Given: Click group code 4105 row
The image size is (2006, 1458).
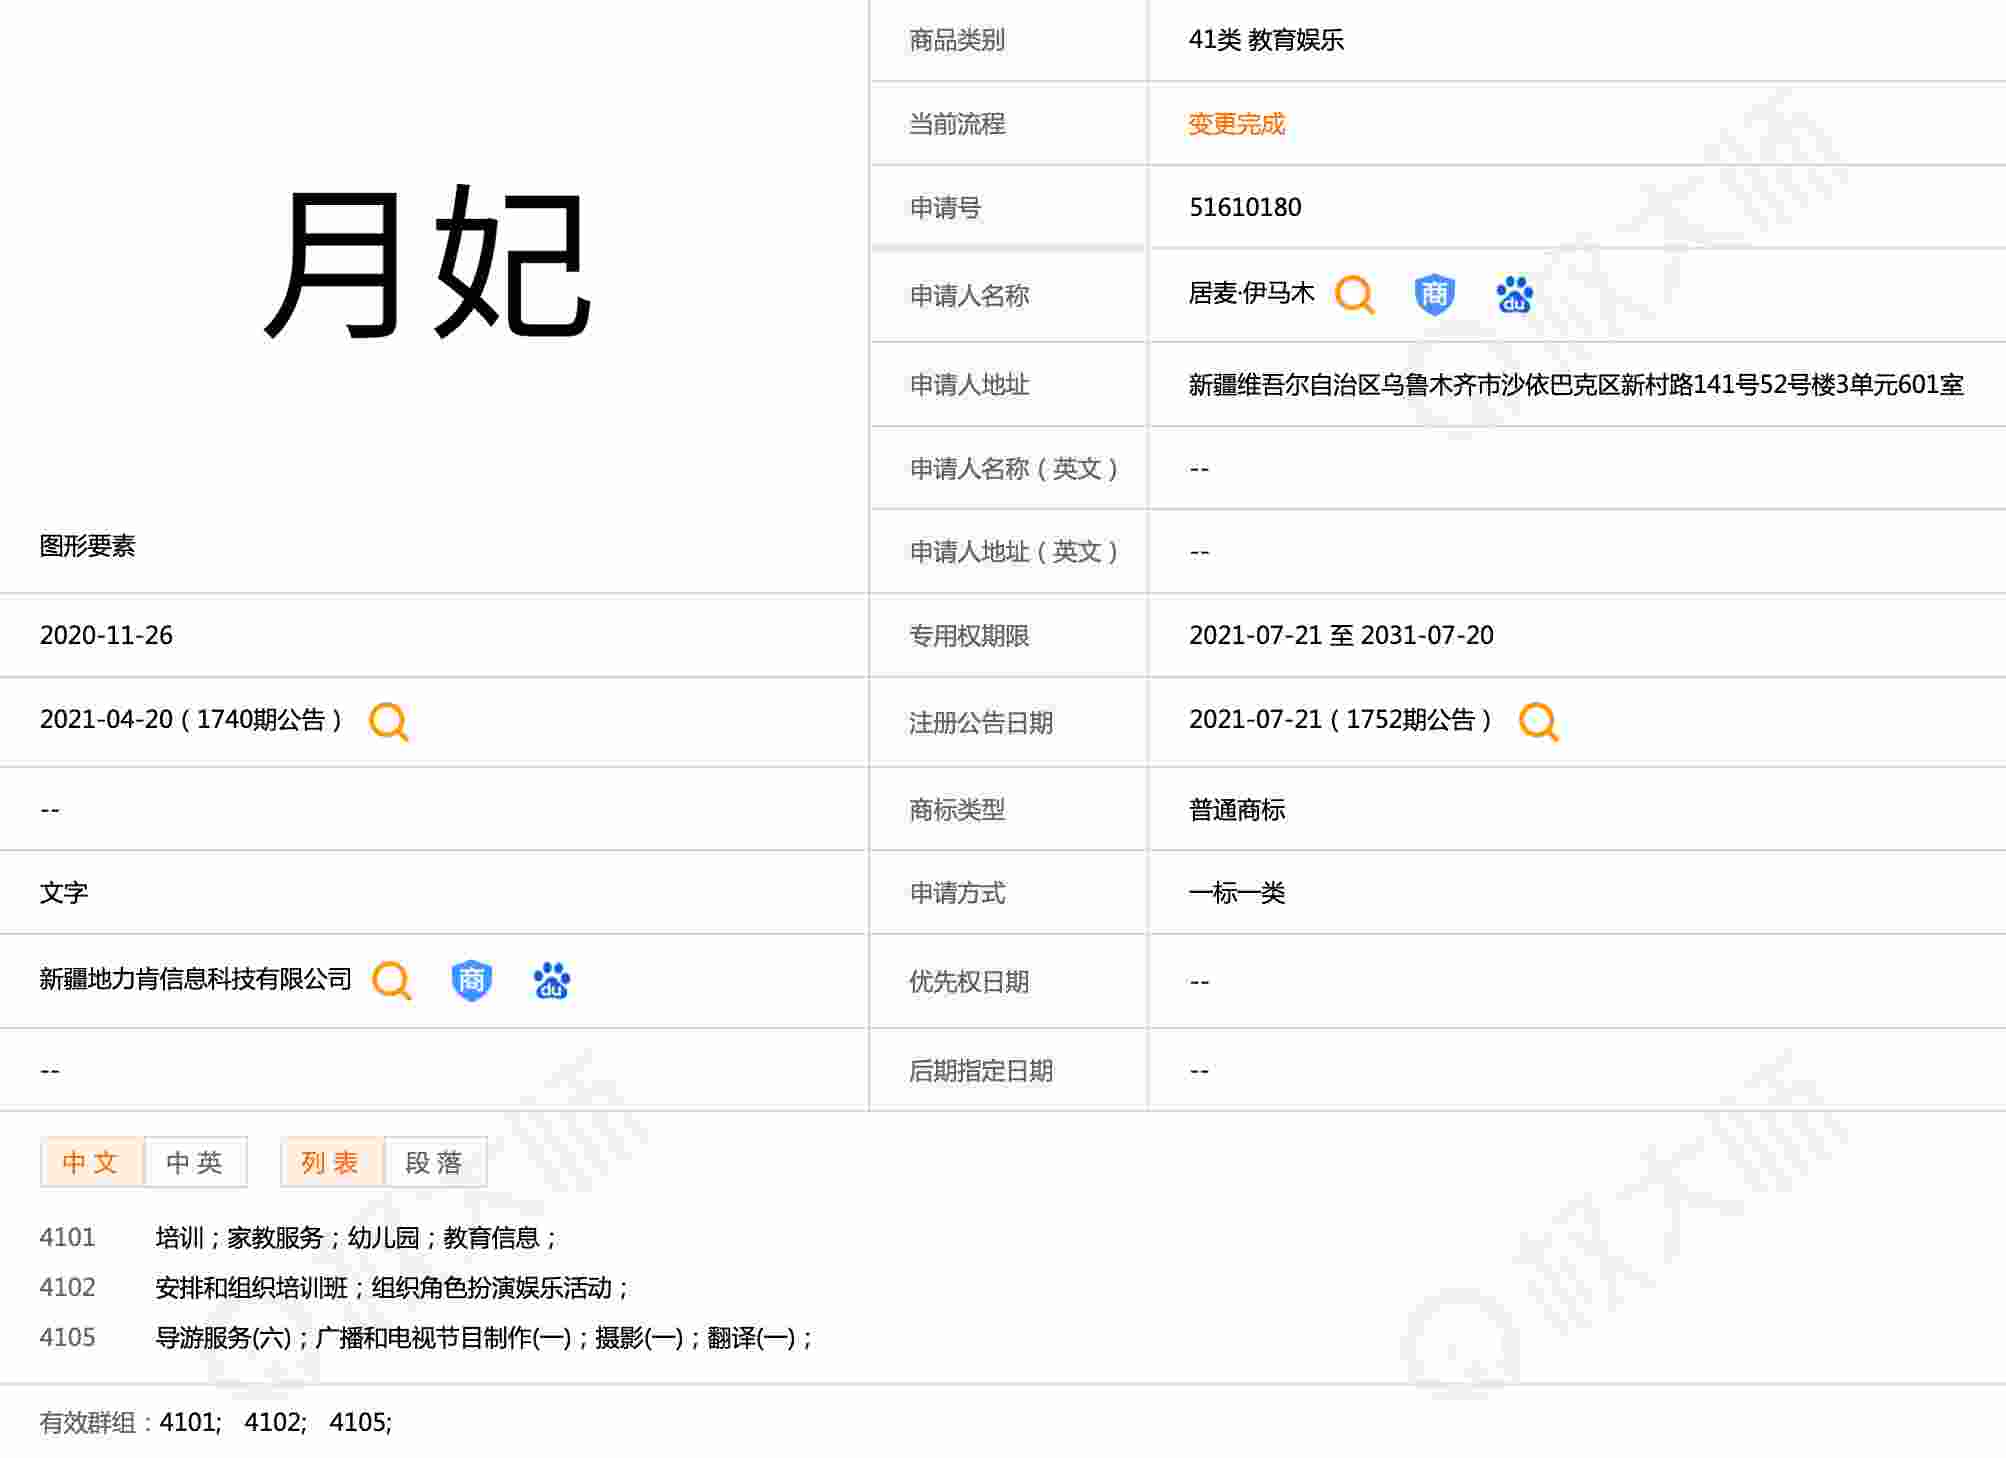Looking at the screenshot, I should click(x=67, y=1338).
